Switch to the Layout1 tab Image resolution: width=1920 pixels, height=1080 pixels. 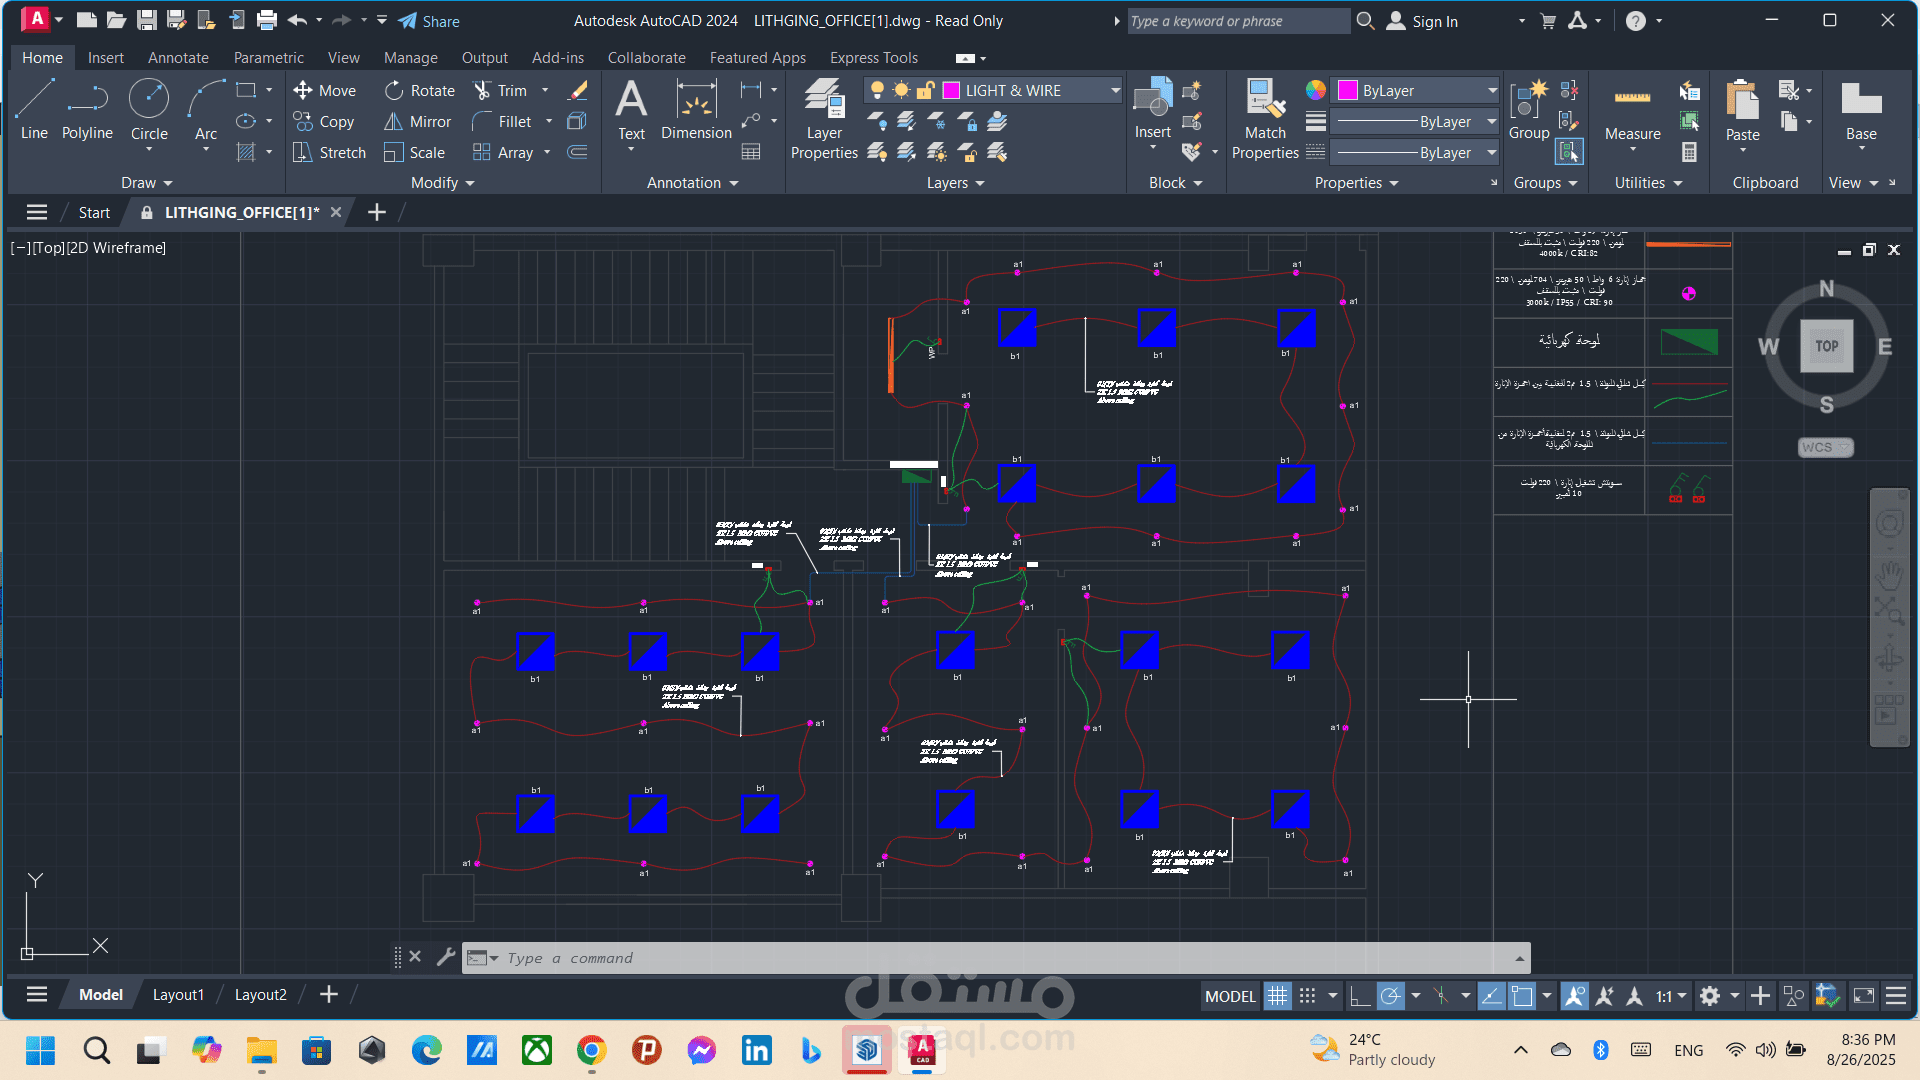tap(178, 995)
